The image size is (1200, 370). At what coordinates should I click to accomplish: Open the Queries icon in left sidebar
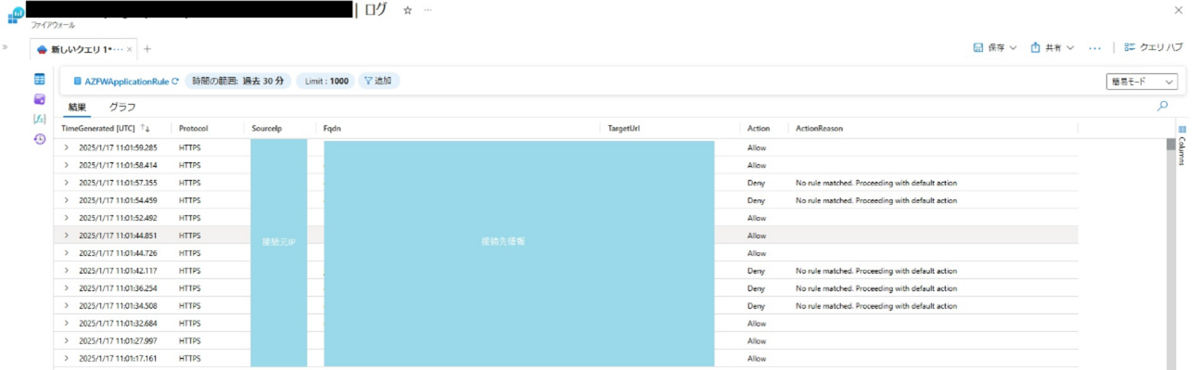40,99
